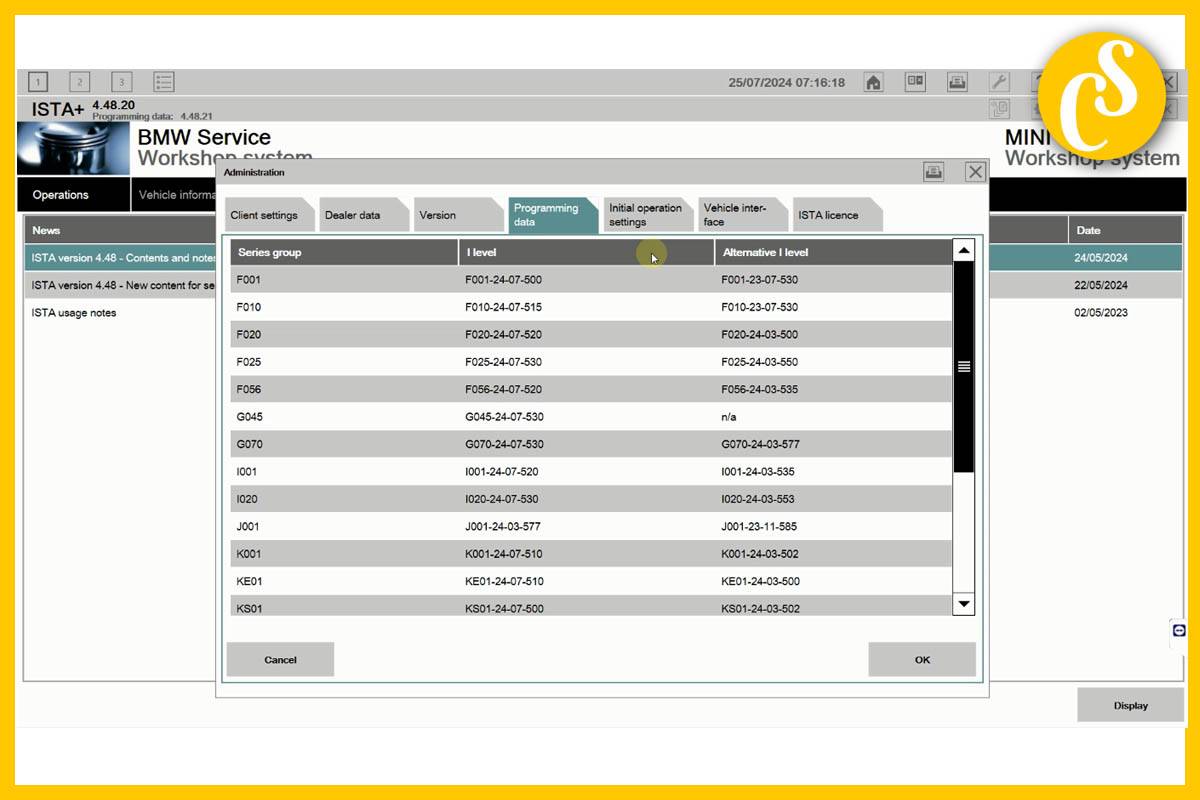
Task: Click print icon in Administration dialog
Action: 933,172
